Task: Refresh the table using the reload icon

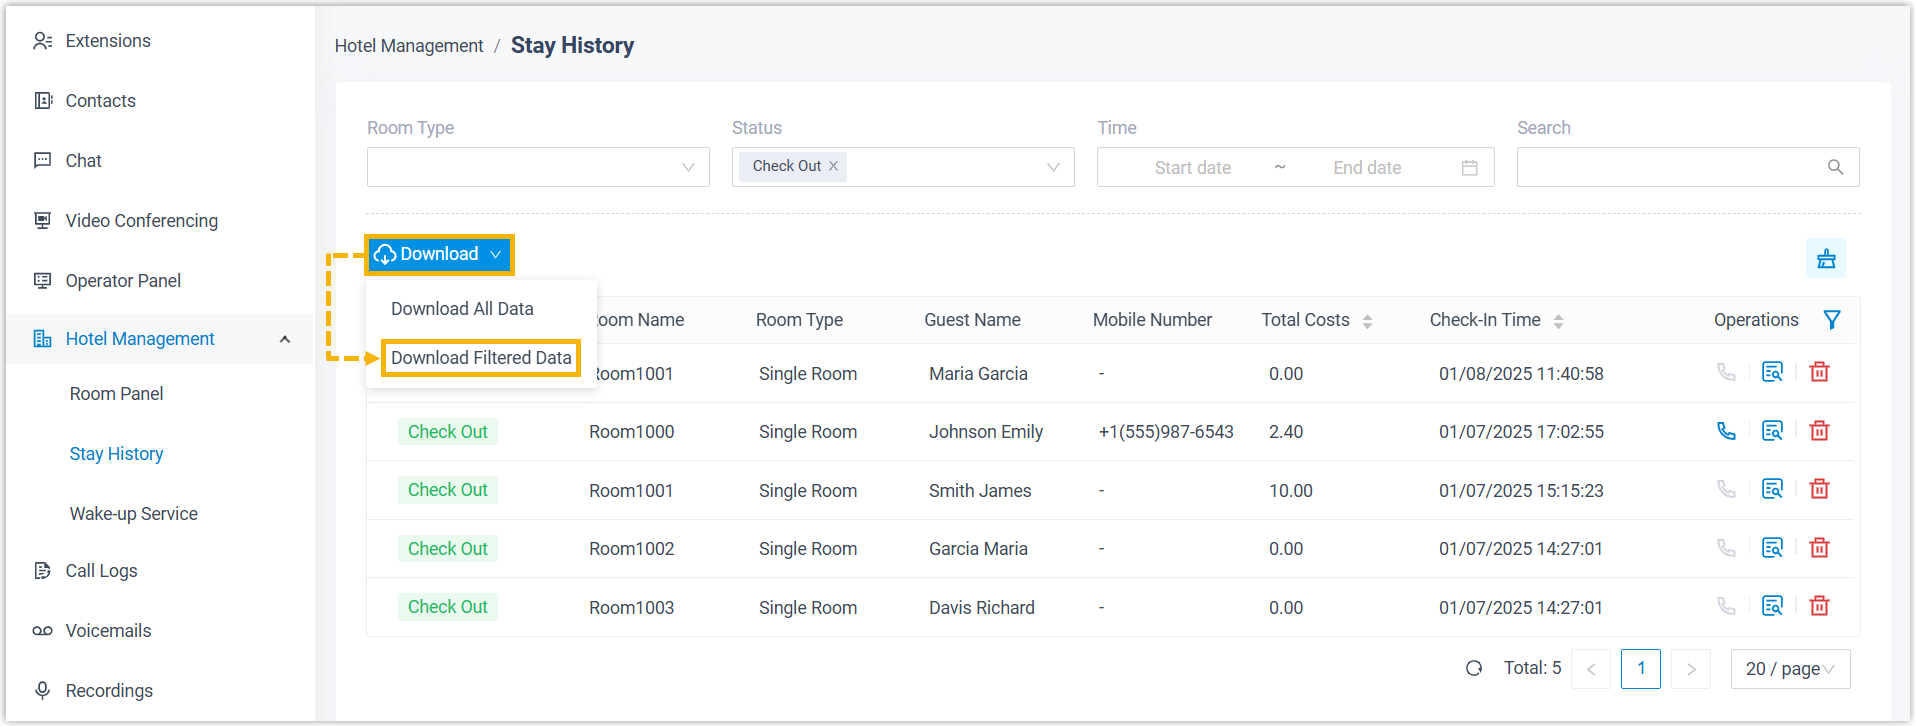Action: pyautogui.click(x=1474, y=669)
